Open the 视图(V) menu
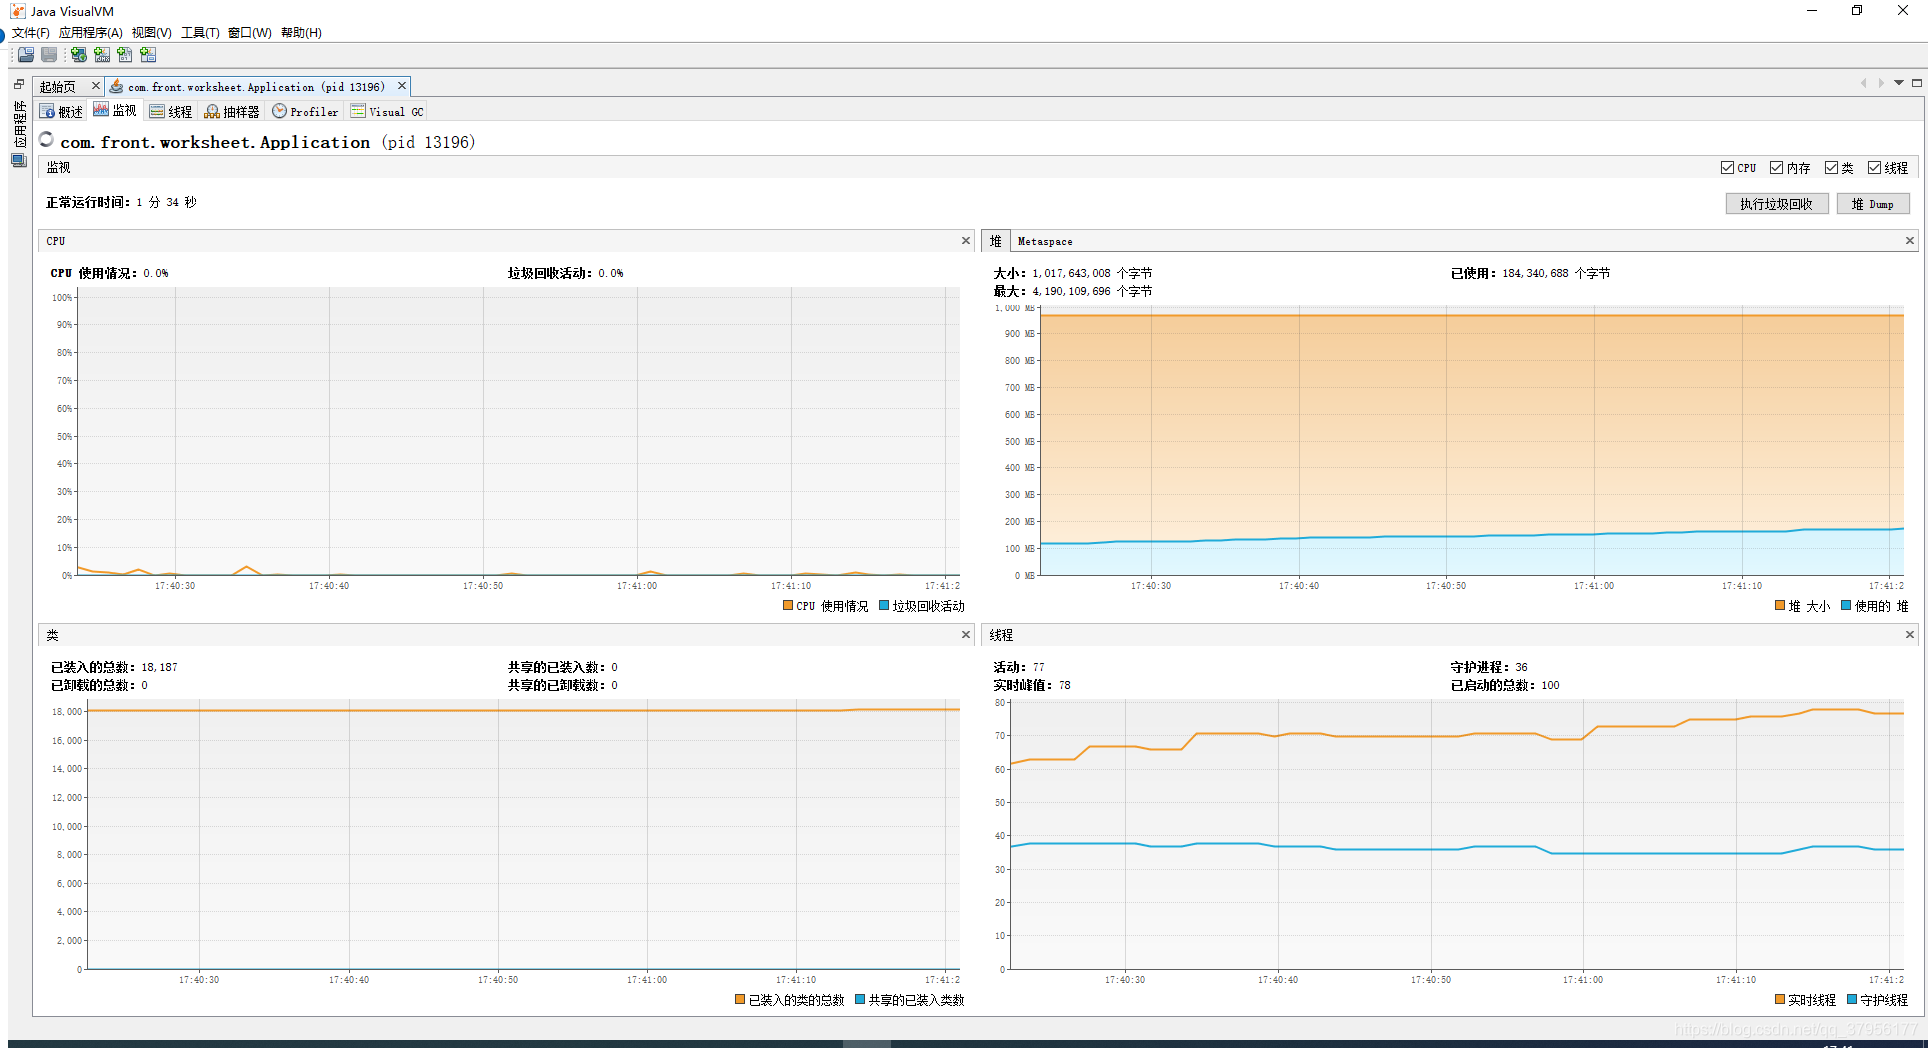This screenshot has height=1048, width=1928. coord(152,32)
